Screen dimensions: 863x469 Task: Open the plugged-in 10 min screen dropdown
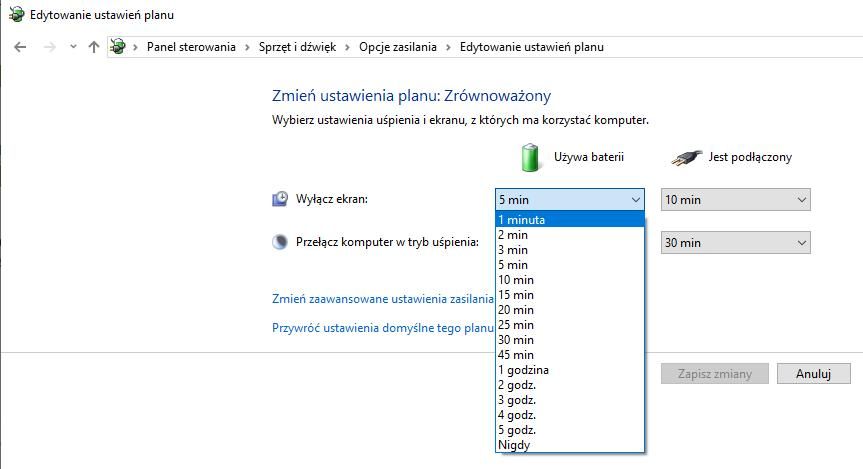(x=735, y=200)
